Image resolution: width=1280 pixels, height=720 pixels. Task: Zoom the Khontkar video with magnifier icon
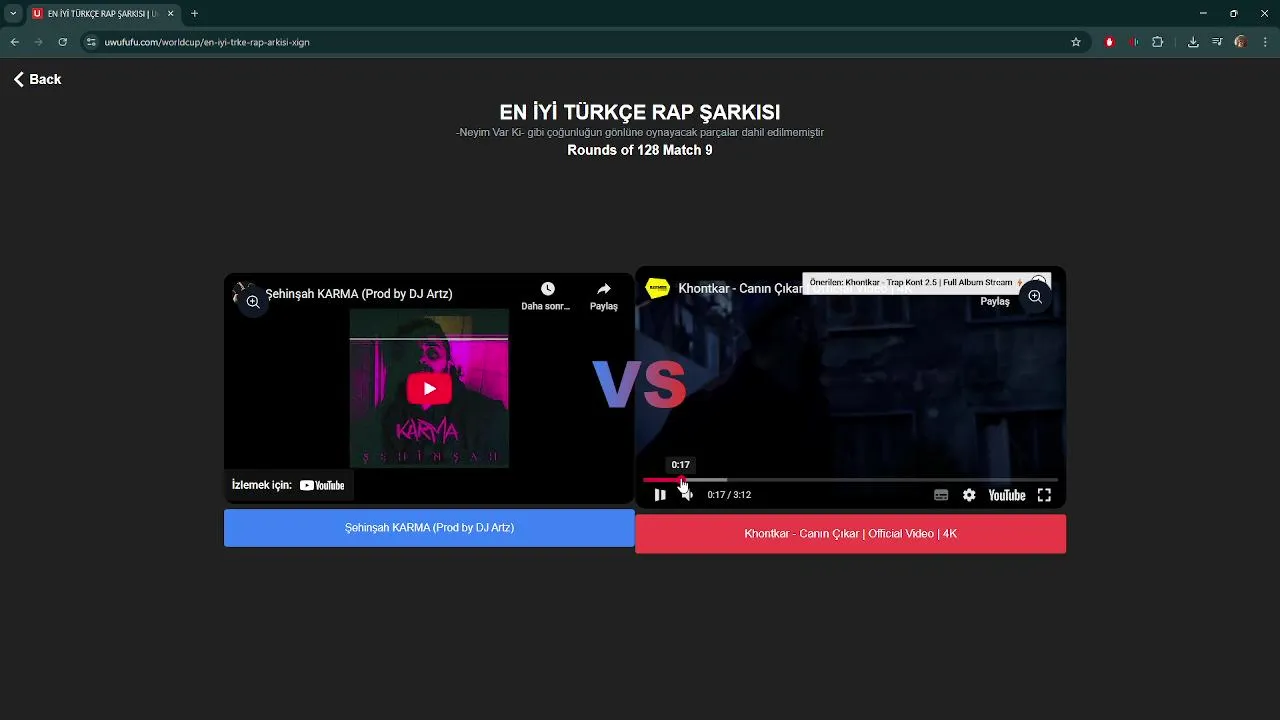[x=1035, y=297]
